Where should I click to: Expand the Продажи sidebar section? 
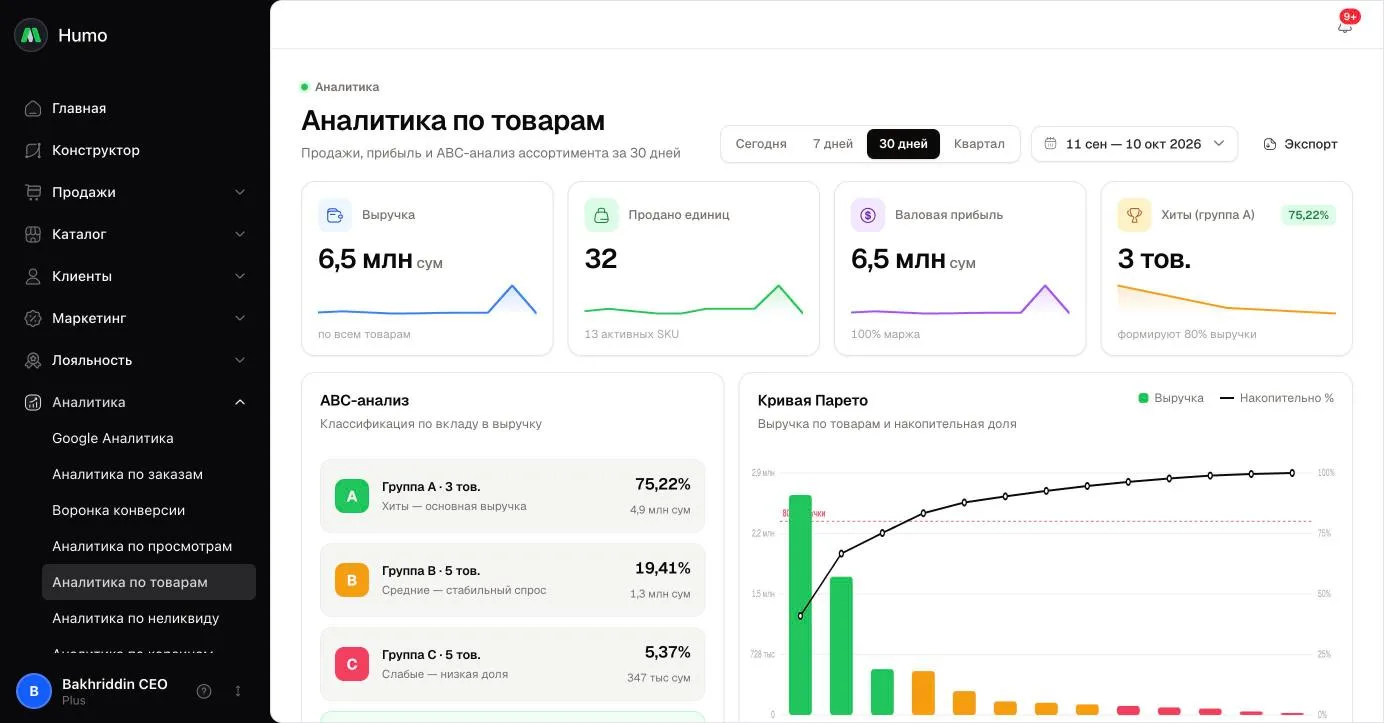tap(240, 192)
